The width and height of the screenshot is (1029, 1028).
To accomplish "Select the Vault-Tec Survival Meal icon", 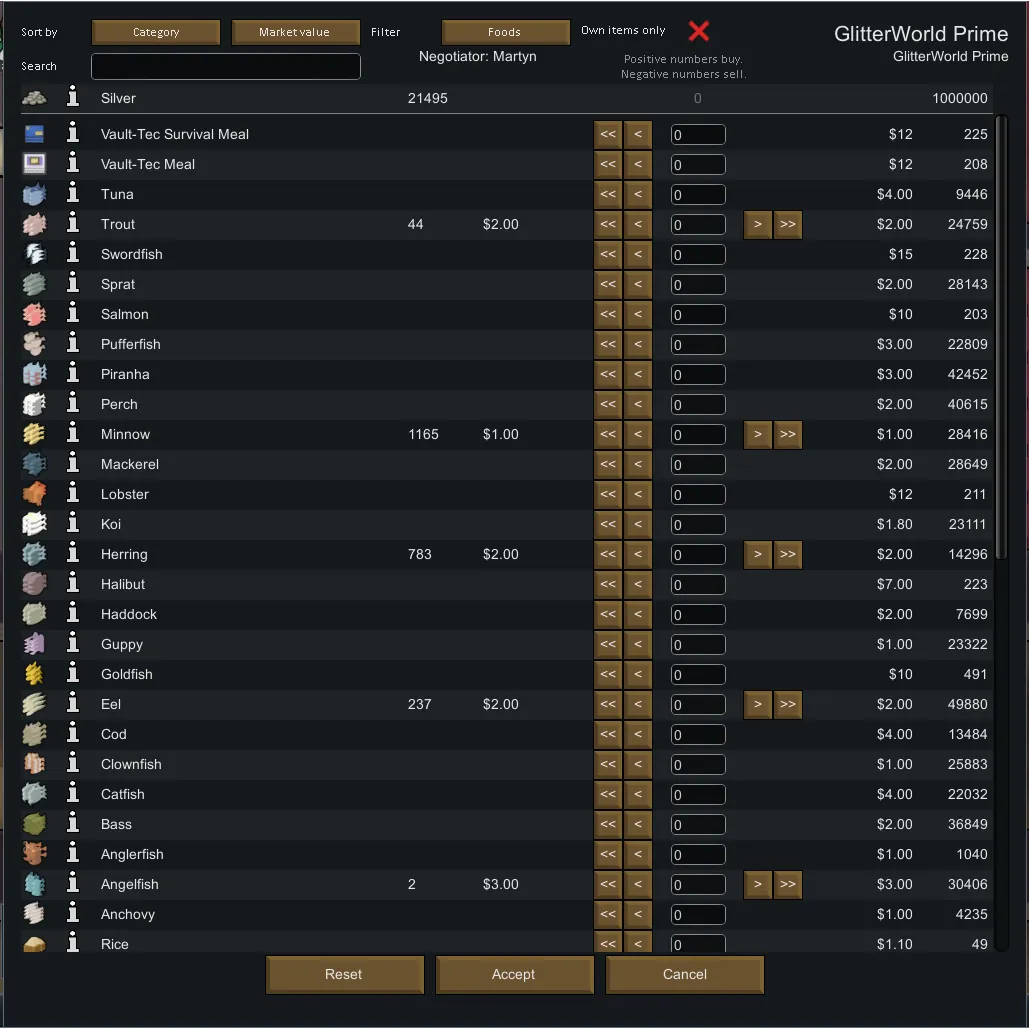I will coord(34,134).
